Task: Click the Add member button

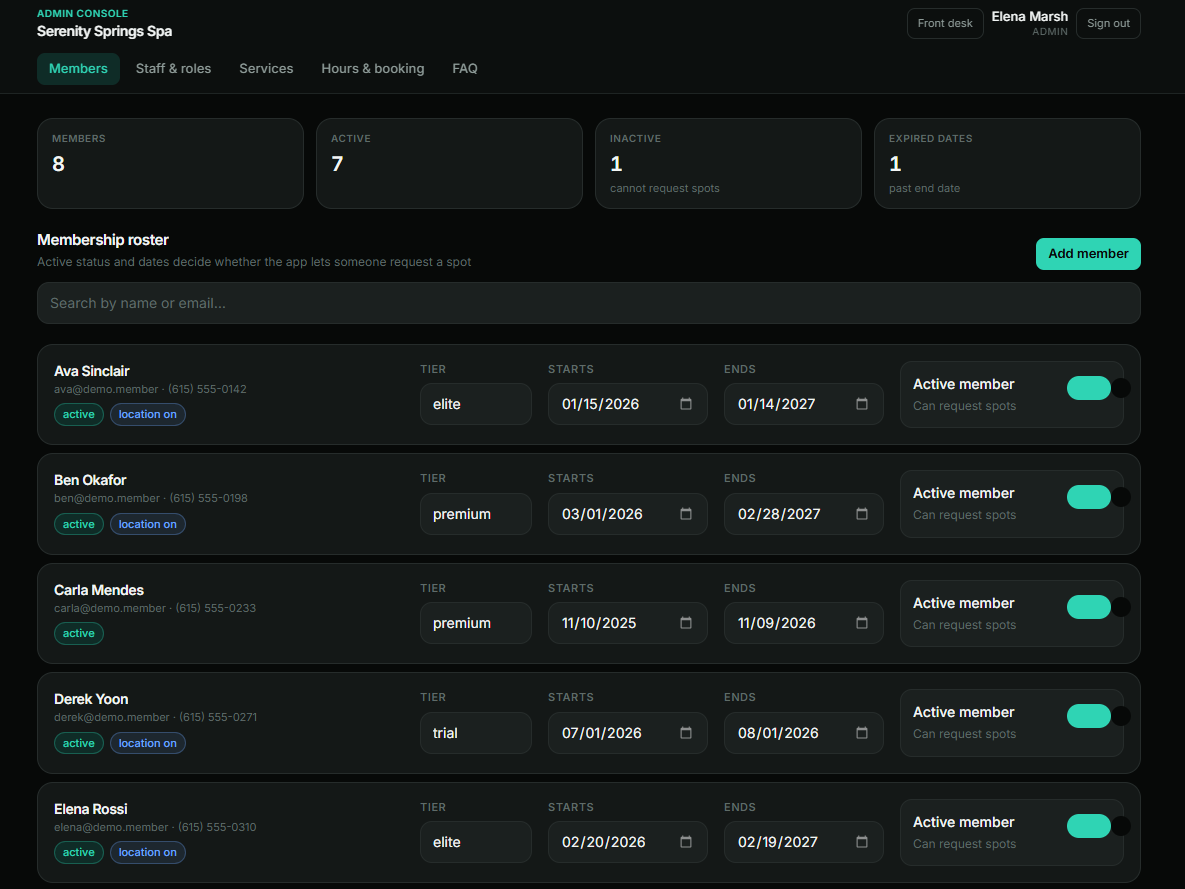Action: (1088, 254)
